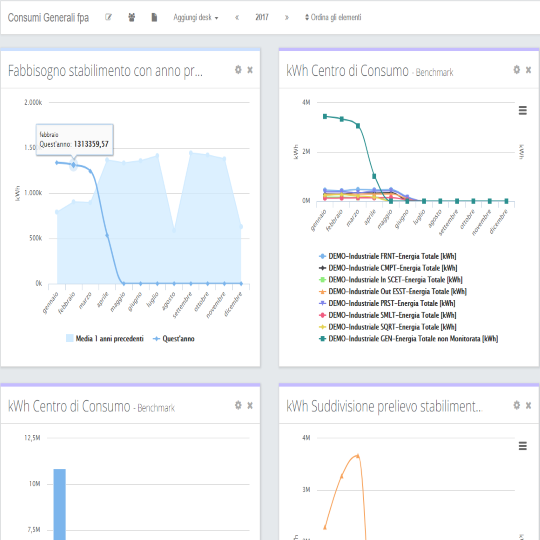Image resolution: width=540 pixels, height=540 pixels.
Task: Toggle Quest'anno legend series
Action: click(x=174, y=339)
